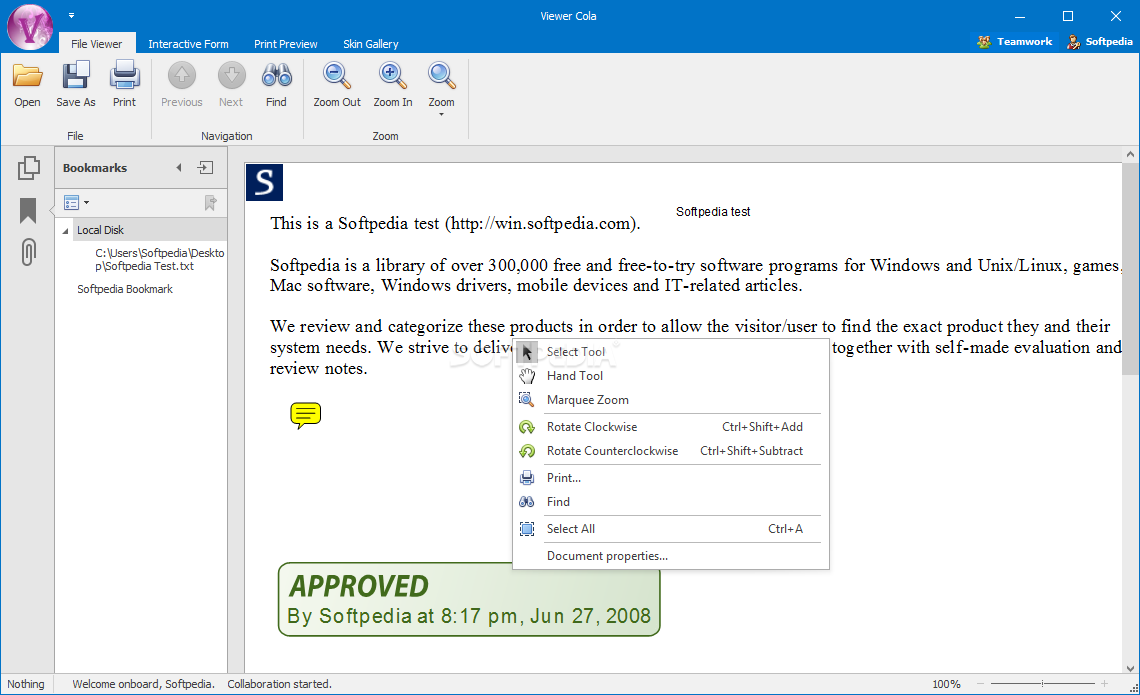1140x695 pixels.
Task: Click the Viewer Cola application logo
Action: 30,27
